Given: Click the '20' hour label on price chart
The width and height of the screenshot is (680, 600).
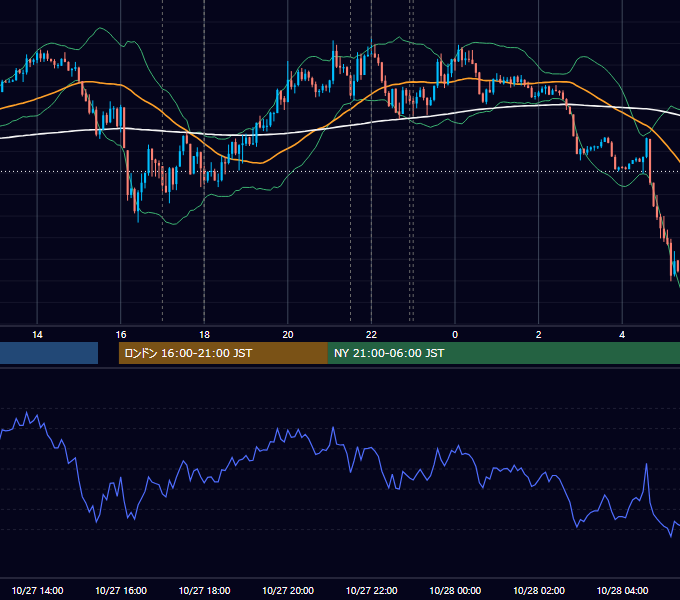Looking at the screenshot, I should (288, 334).
